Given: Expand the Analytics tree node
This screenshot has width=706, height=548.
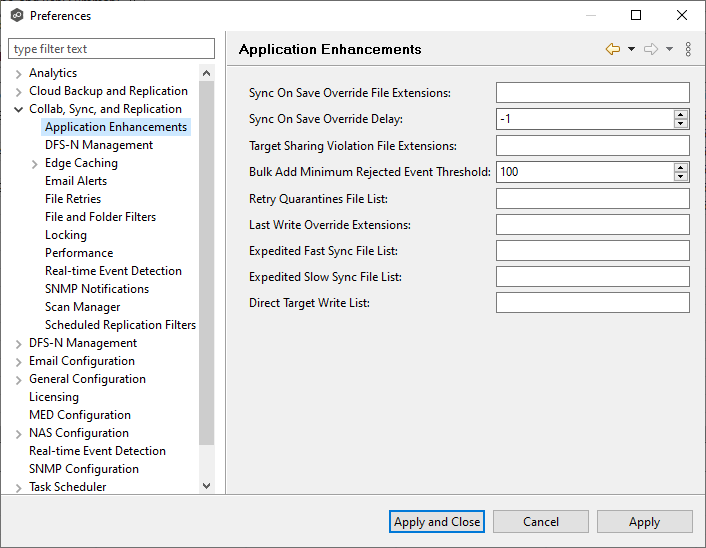Looking at the screenshot, I should click(x=19, y=73).
